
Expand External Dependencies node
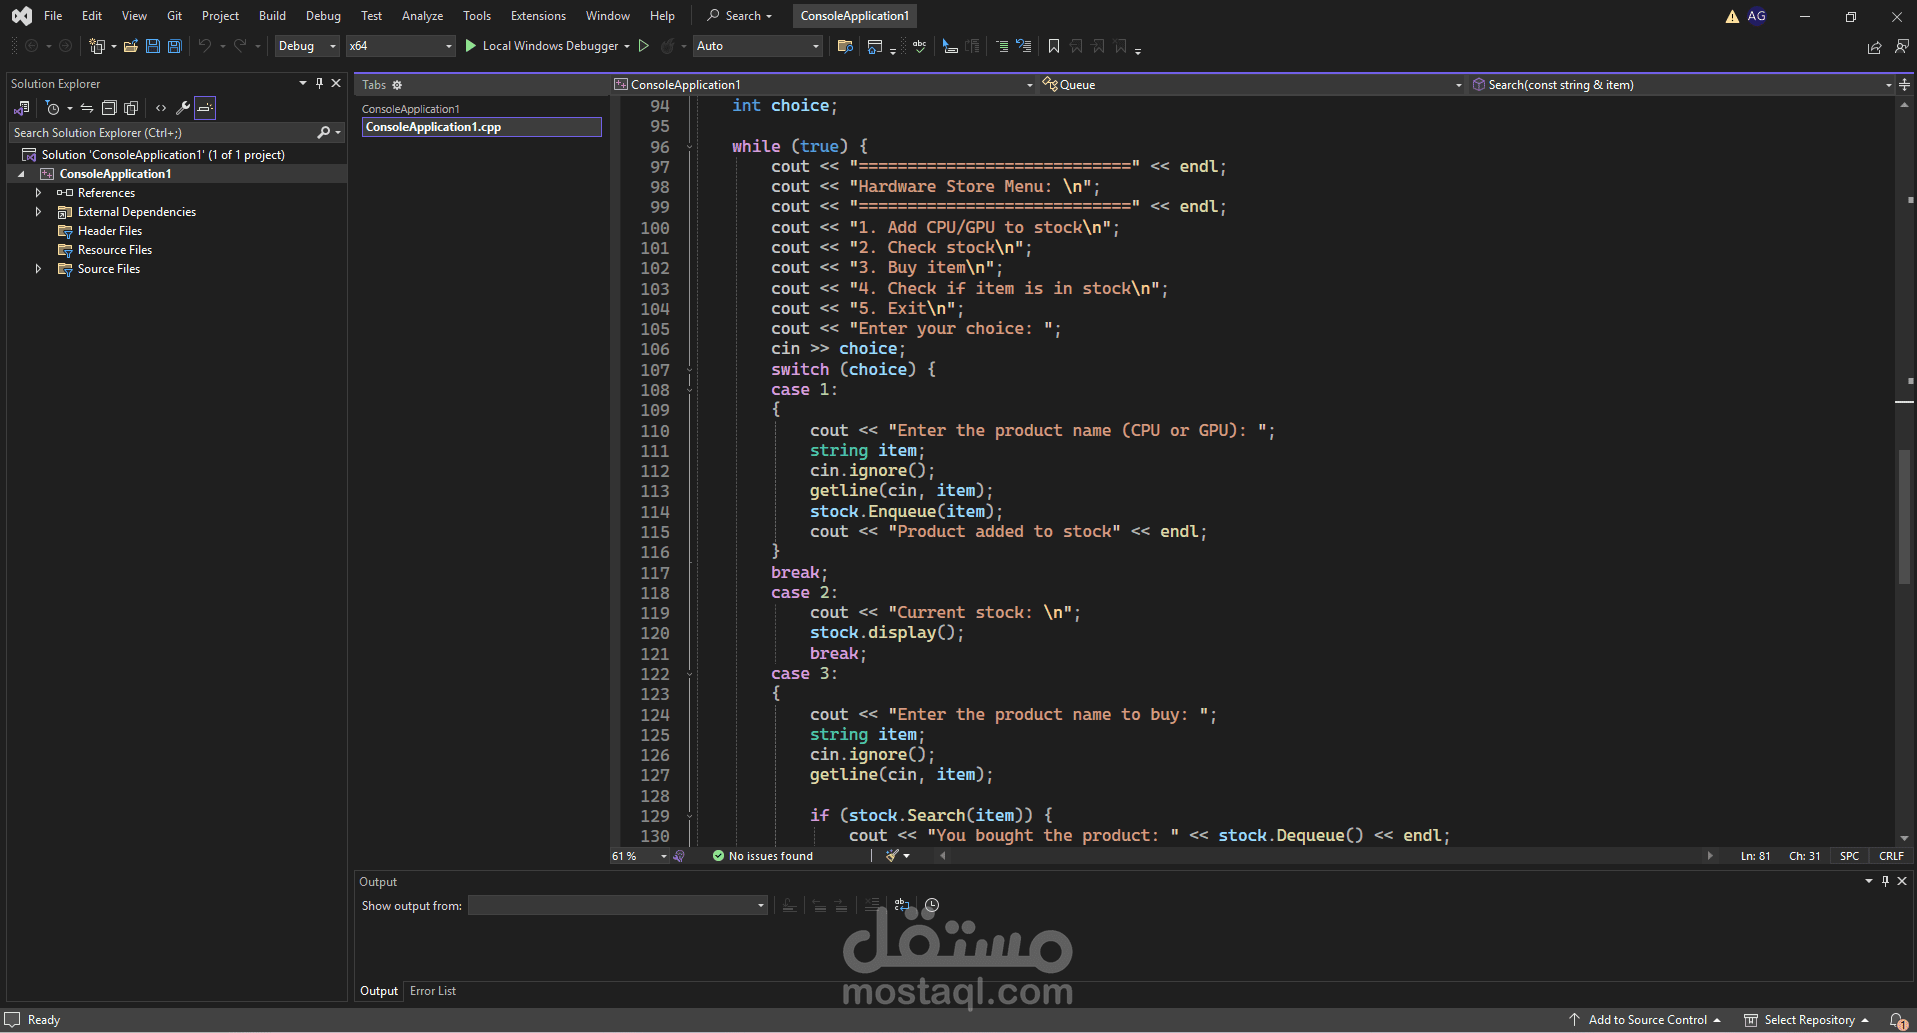tap(38, 212)
